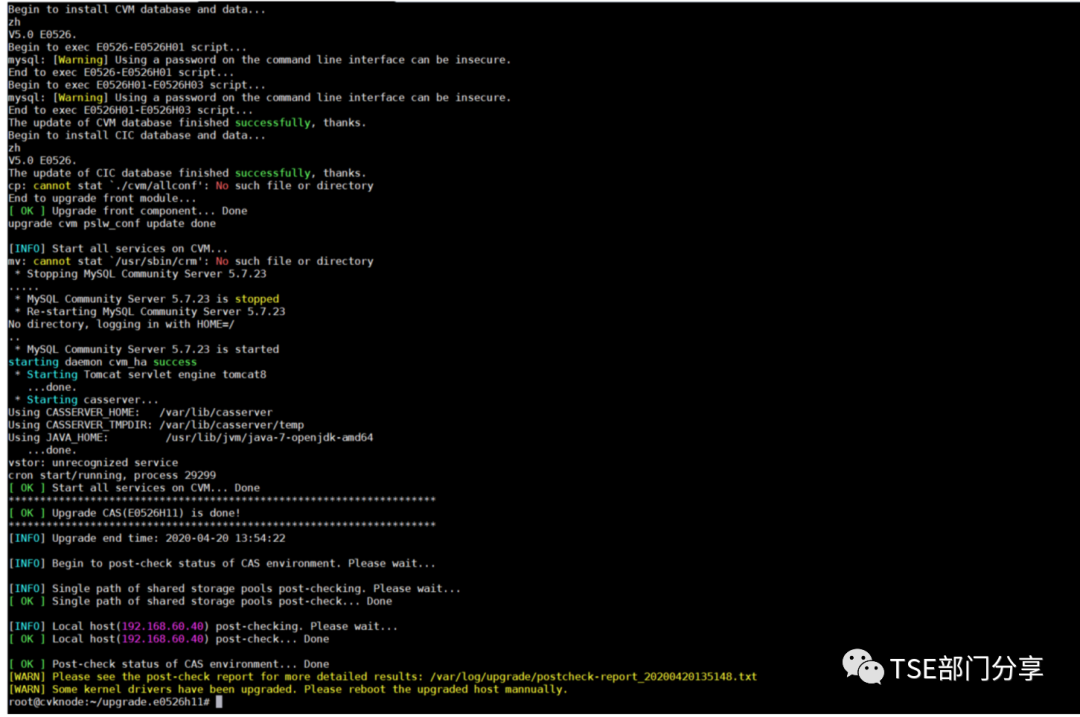Click 'Using CASSERVER_TMPDIR: /var/lib/casserver/temp' line

[x=156, y=425]
